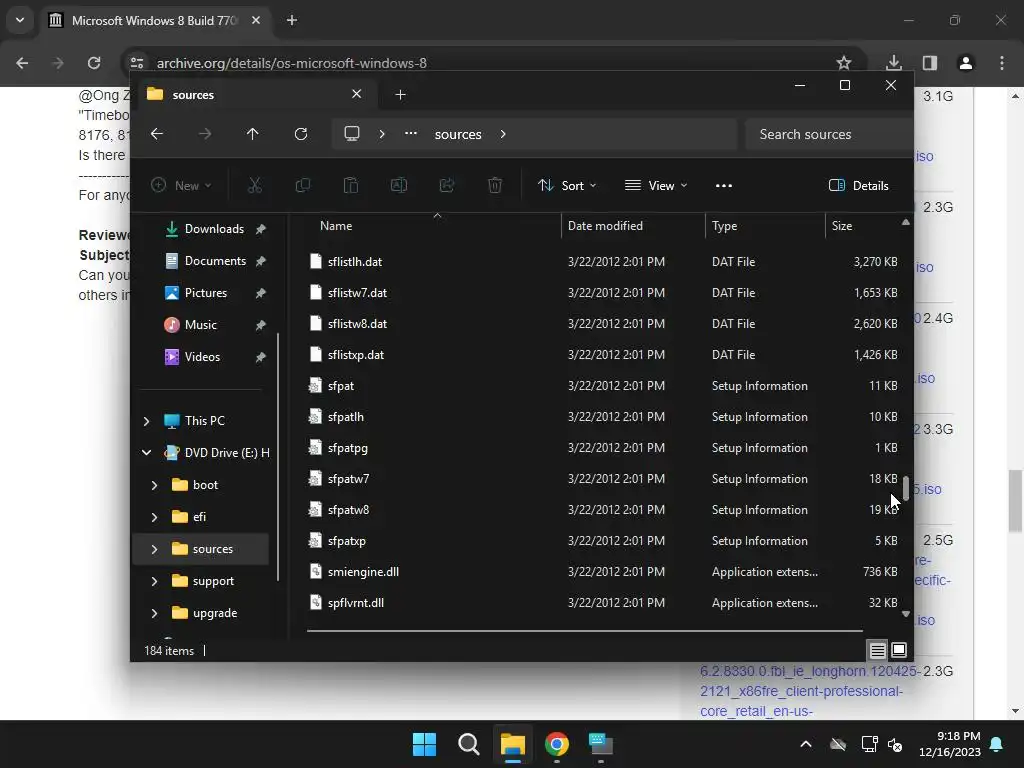This screenshot has height=768, width=1024.
Task: Open the Sort dropdown
Action: [567, 185]
